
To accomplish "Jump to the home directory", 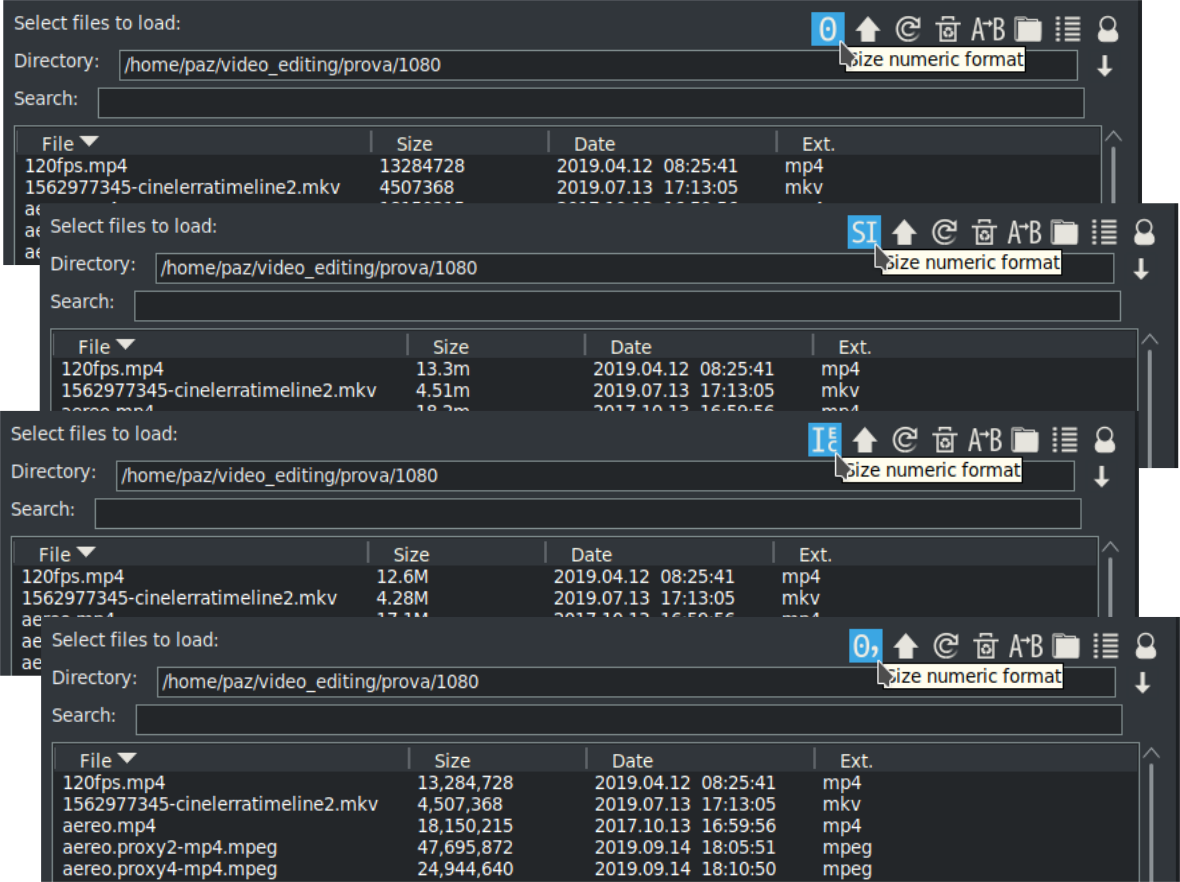I will 1146,647.
